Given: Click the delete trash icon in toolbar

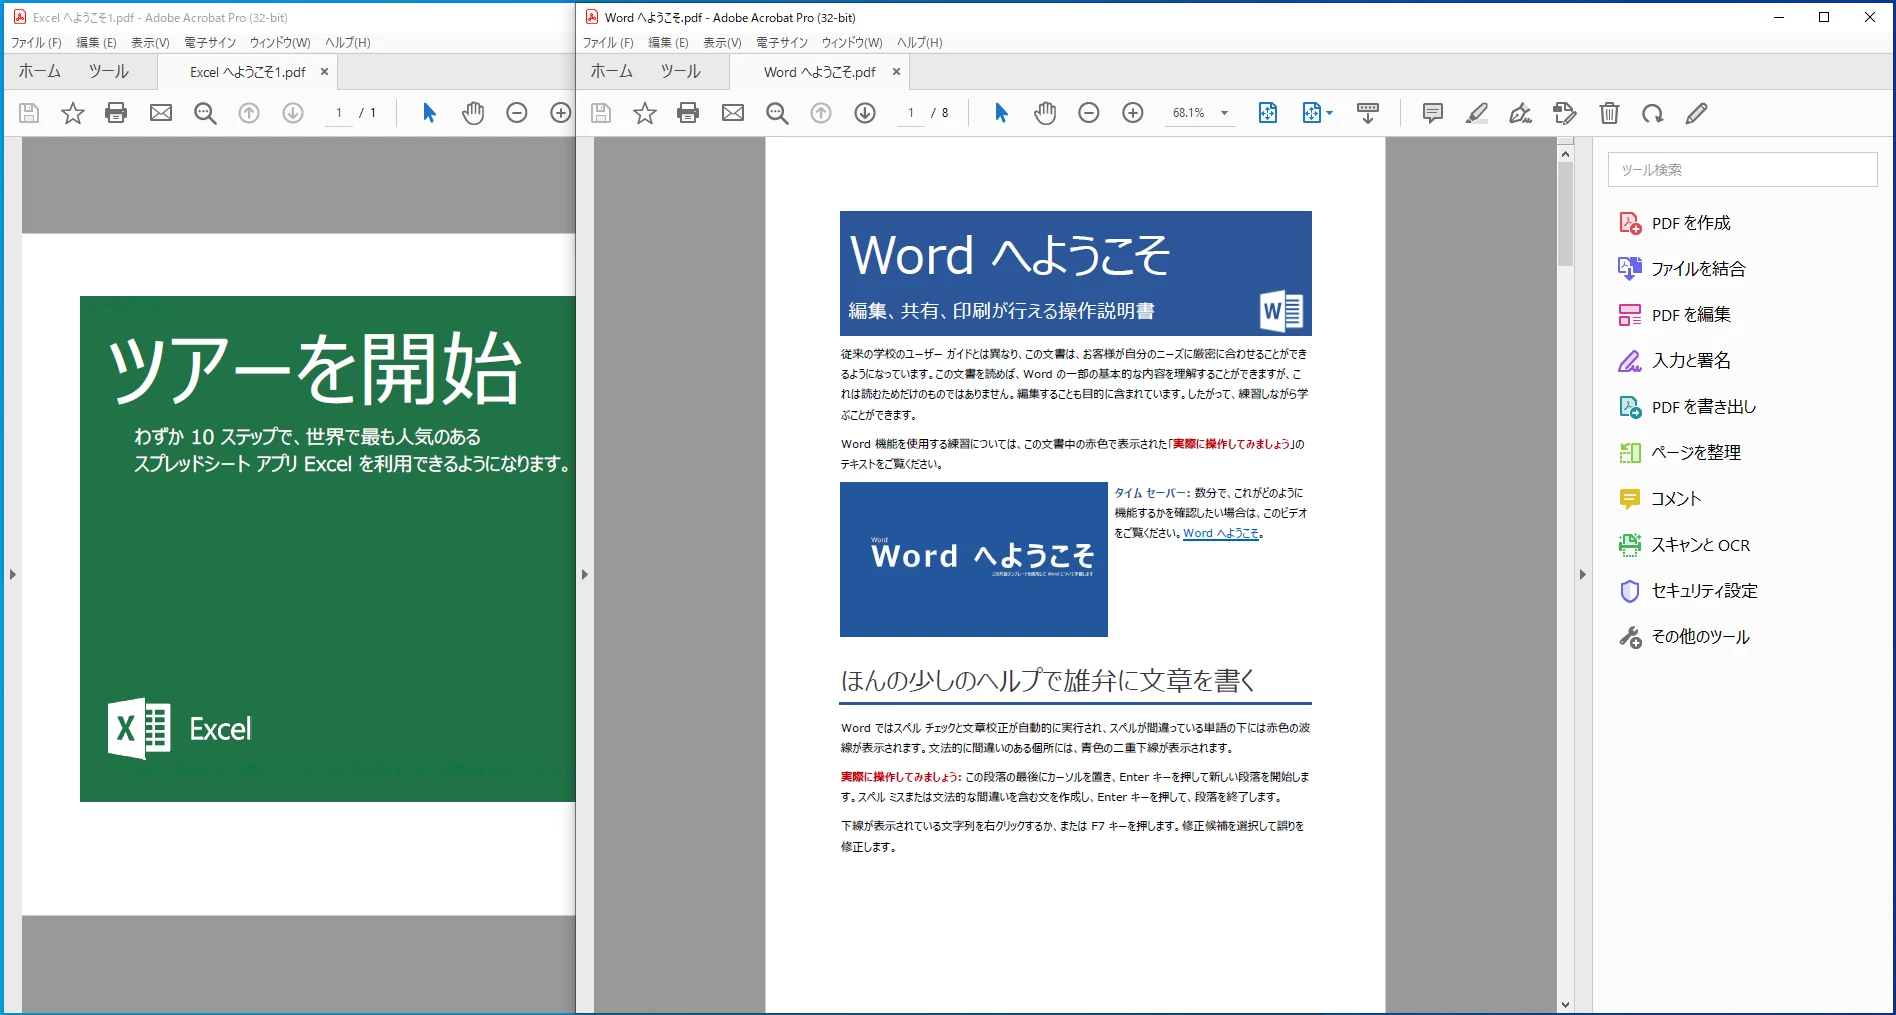Looking at the screenshot, I should click(1609, 113).
